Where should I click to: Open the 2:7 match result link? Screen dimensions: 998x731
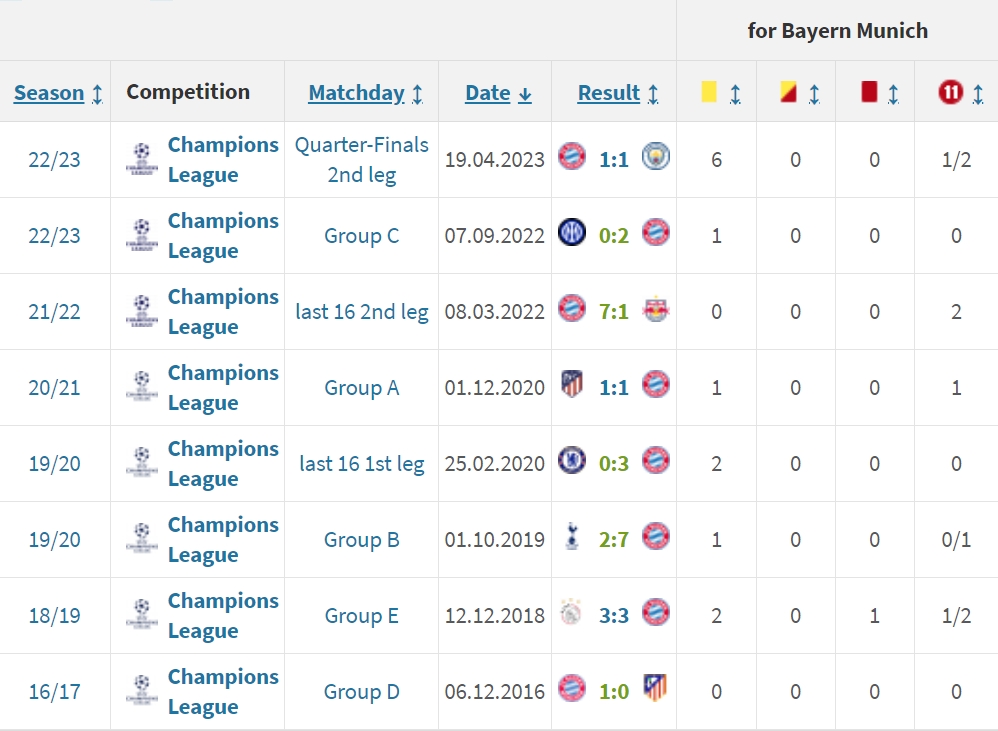tap(614, 540)
